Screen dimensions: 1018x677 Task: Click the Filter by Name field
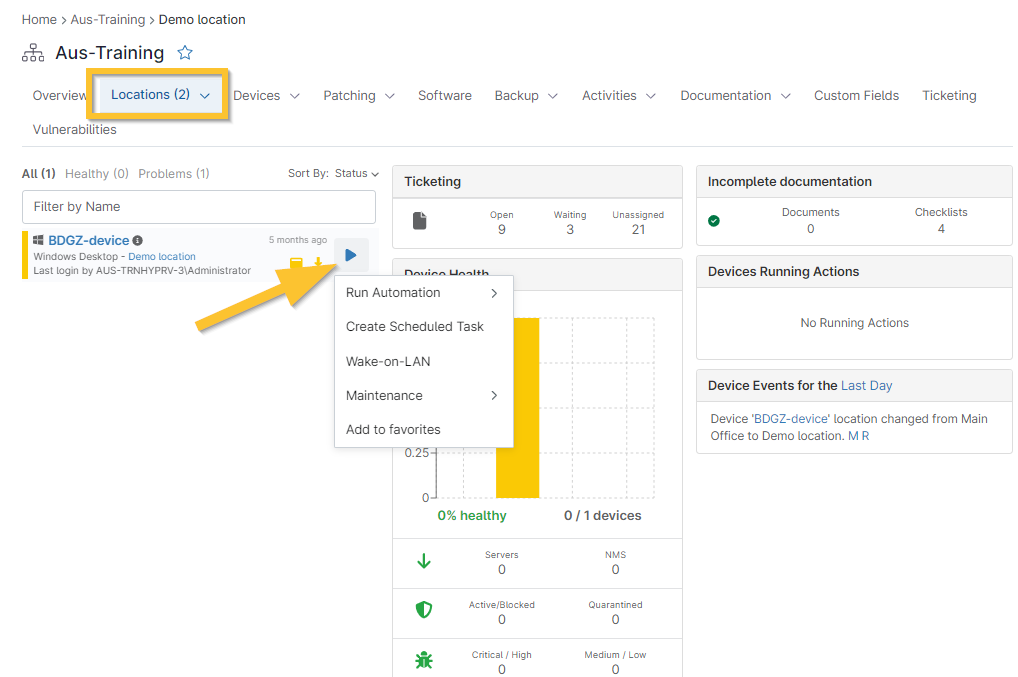point(199,207)
